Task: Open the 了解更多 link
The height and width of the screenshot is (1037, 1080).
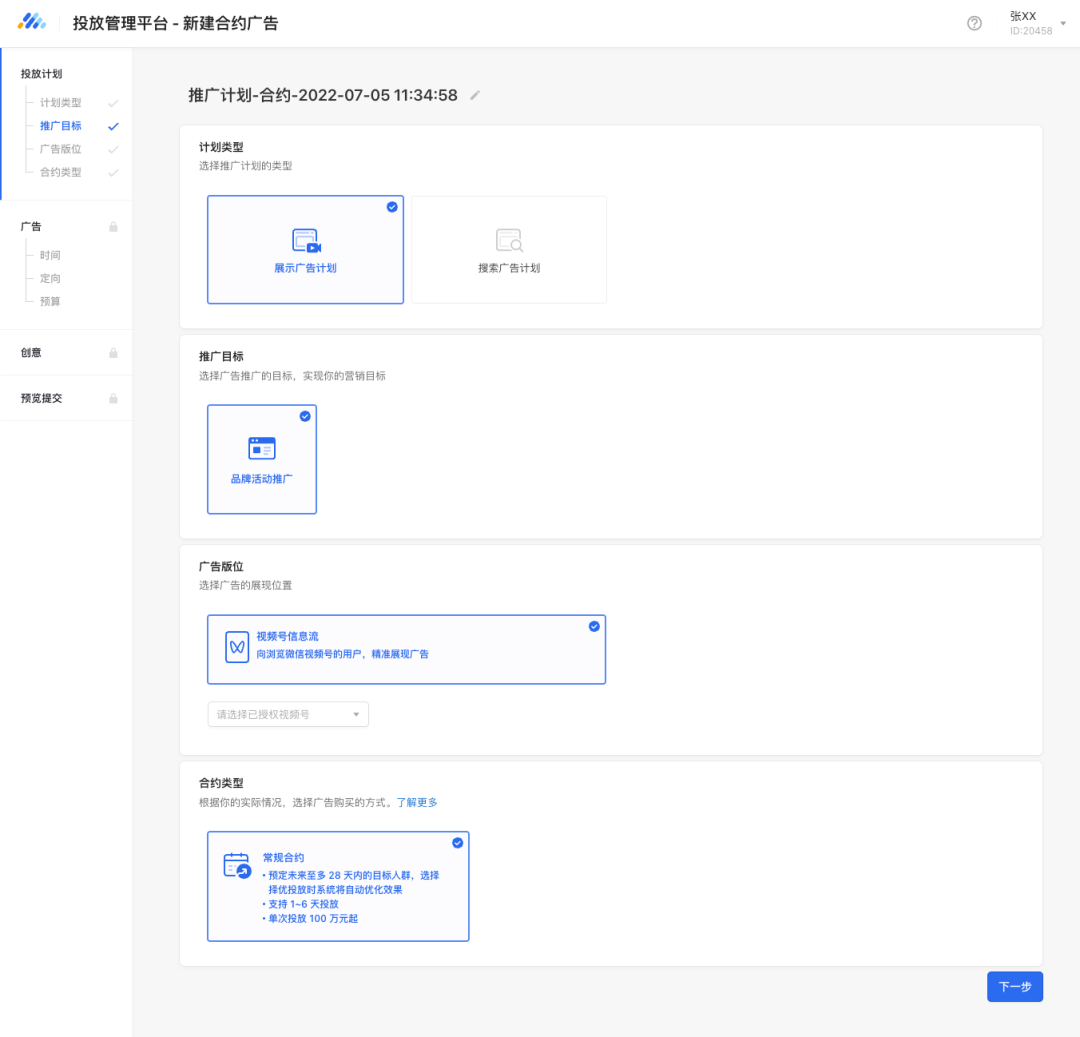Action: [417, 802]
